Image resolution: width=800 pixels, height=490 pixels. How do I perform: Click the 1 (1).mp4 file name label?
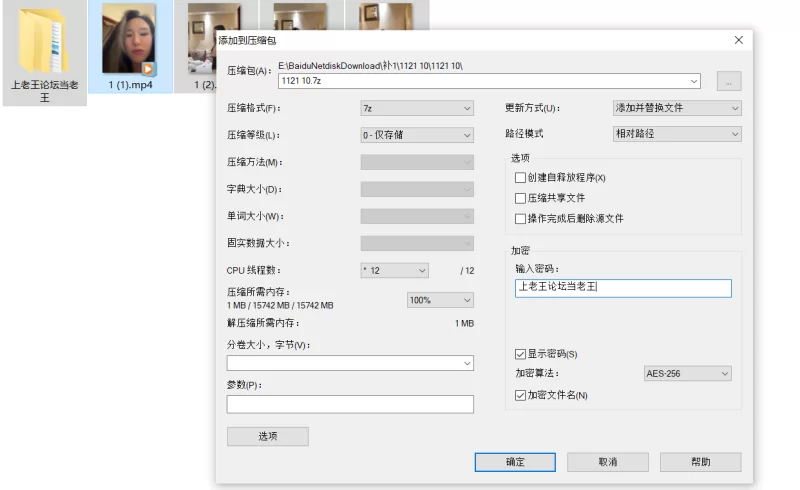(x=130, y=85)
